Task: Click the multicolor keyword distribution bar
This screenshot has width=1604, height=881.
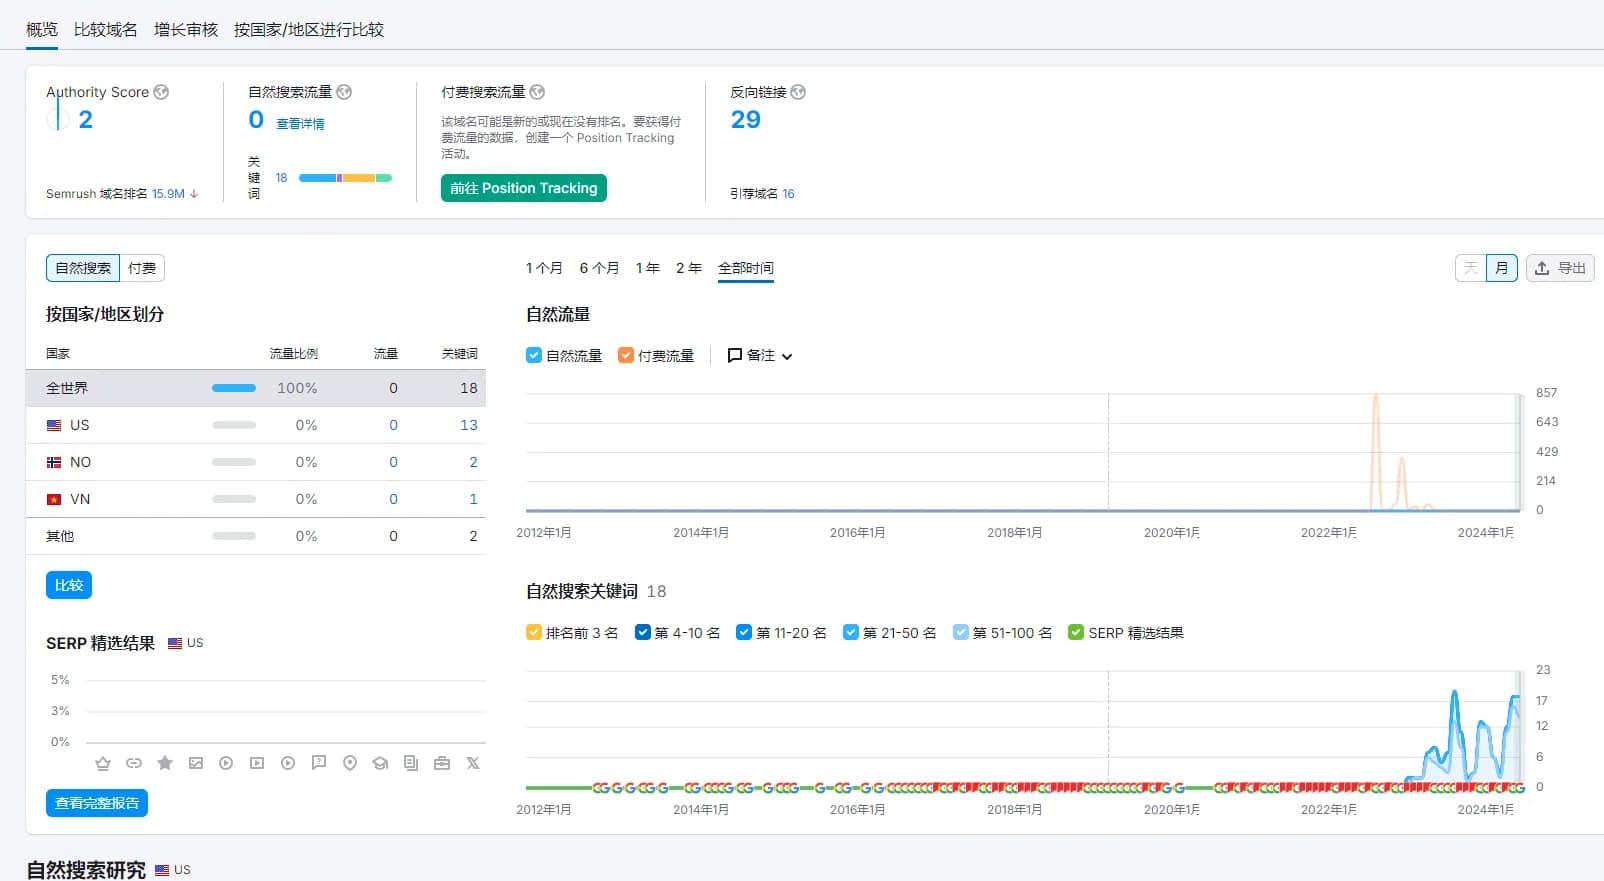Action: tap(345, 178)
